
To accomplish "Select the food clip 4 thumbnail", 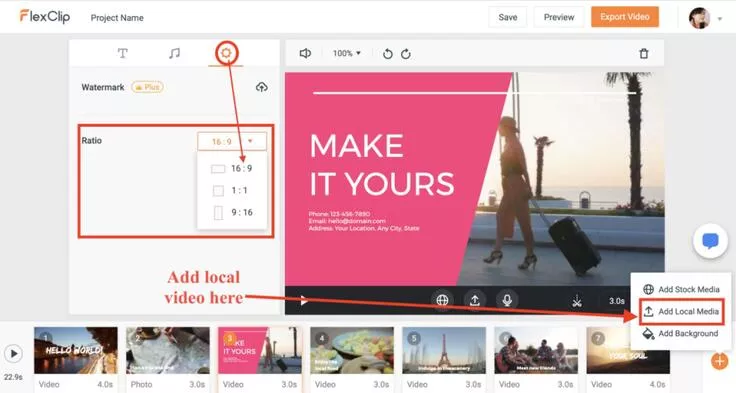I will coord(352,350).
